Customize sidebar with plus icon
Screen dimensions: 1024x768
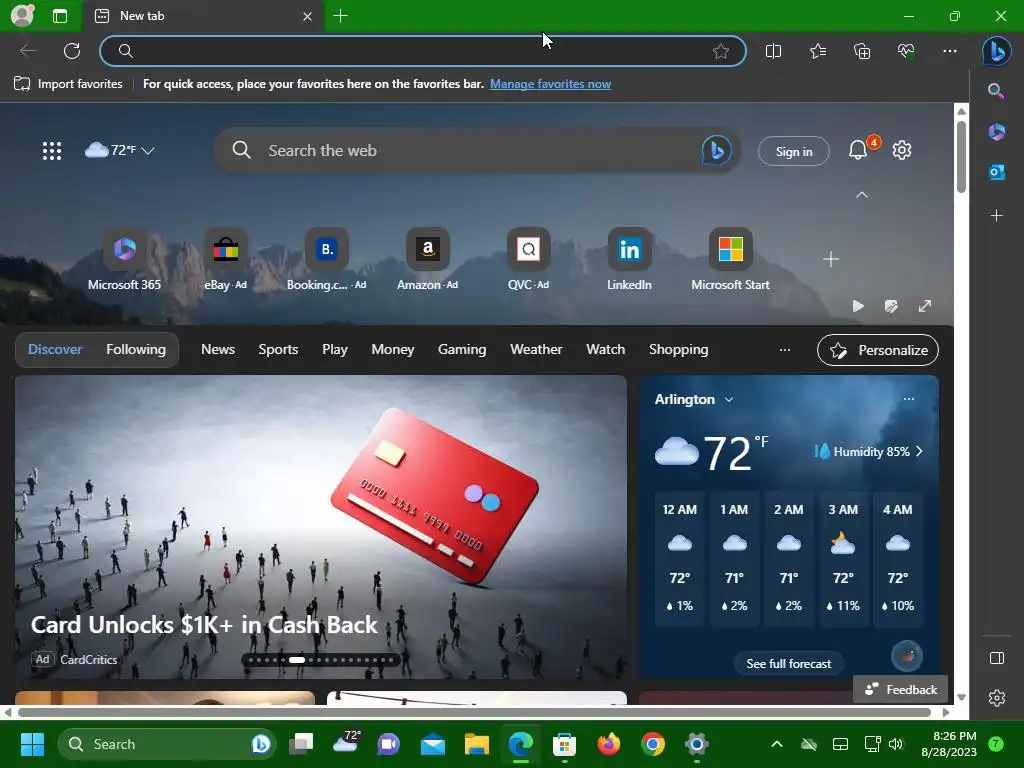(996, 215)
